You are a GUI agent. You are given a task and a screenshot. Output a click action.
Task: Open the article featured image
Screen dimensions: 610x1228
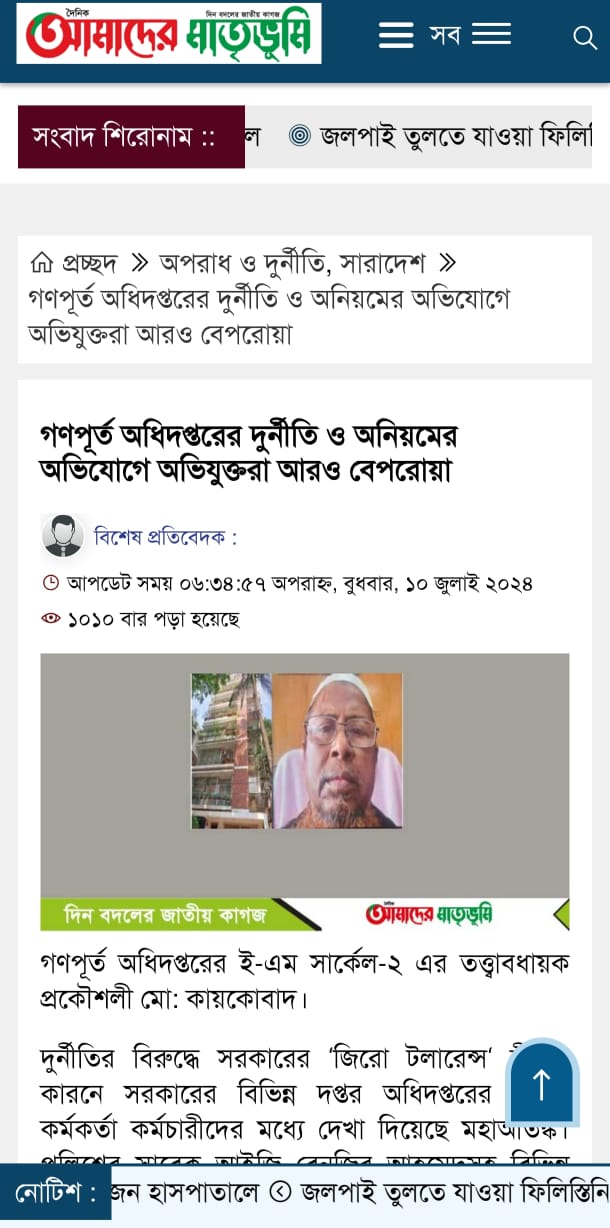click(305, 792)
